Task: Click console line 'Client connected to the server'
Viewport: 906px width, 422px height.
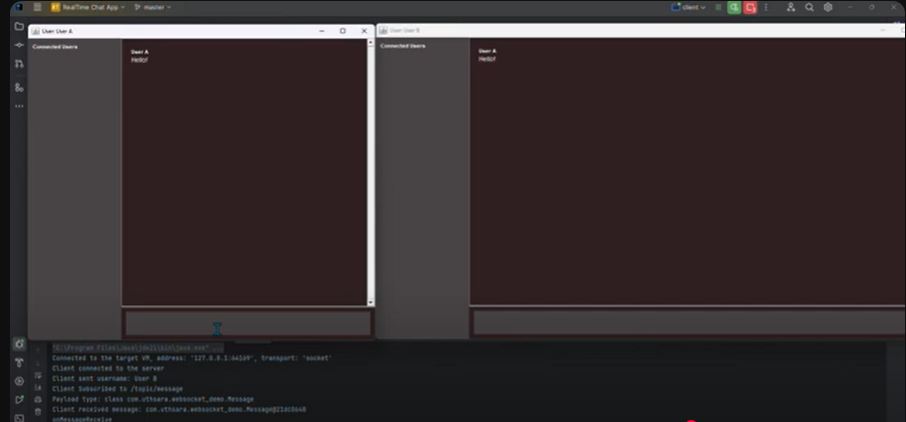Action: pyautogui.click(x=108, y=368)
